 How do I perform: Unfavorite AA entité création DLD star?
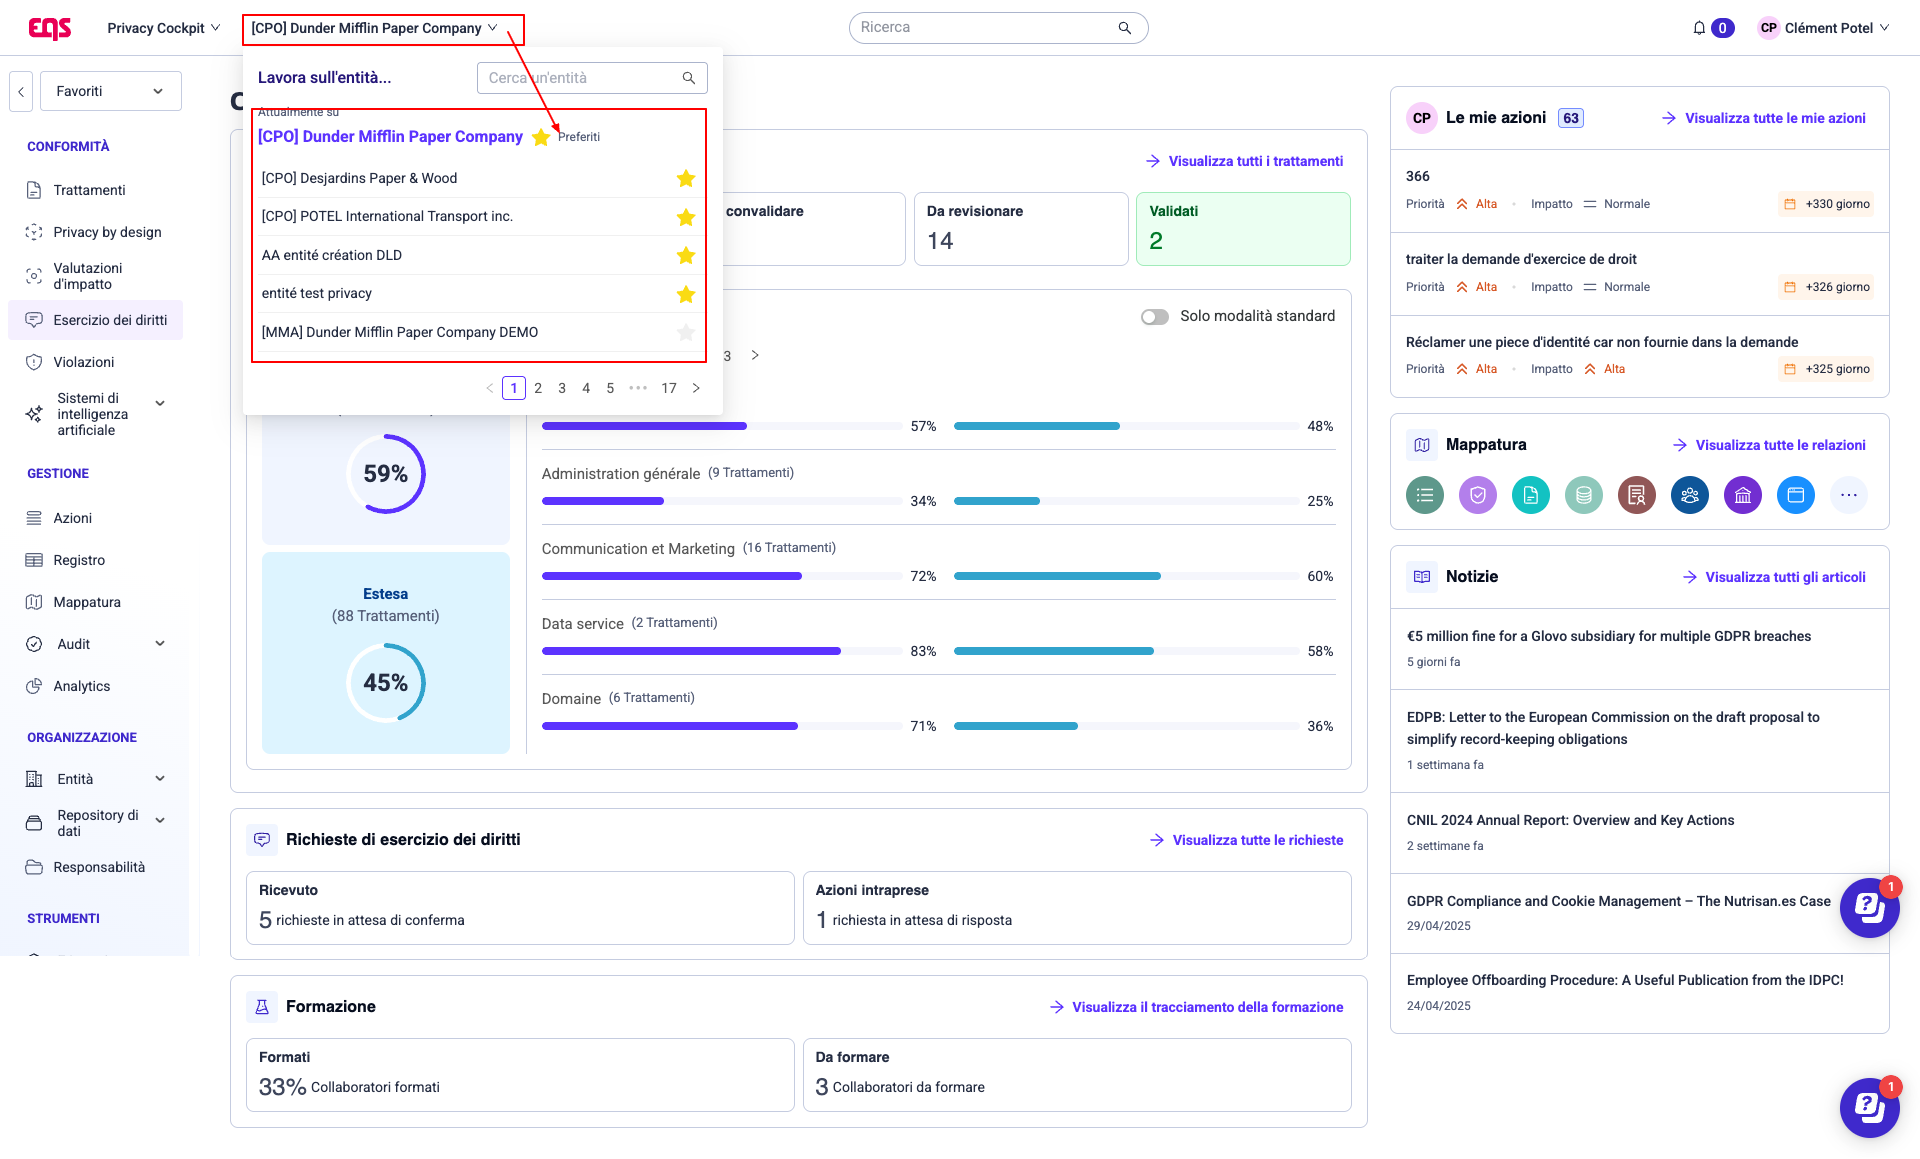(686, 256)
